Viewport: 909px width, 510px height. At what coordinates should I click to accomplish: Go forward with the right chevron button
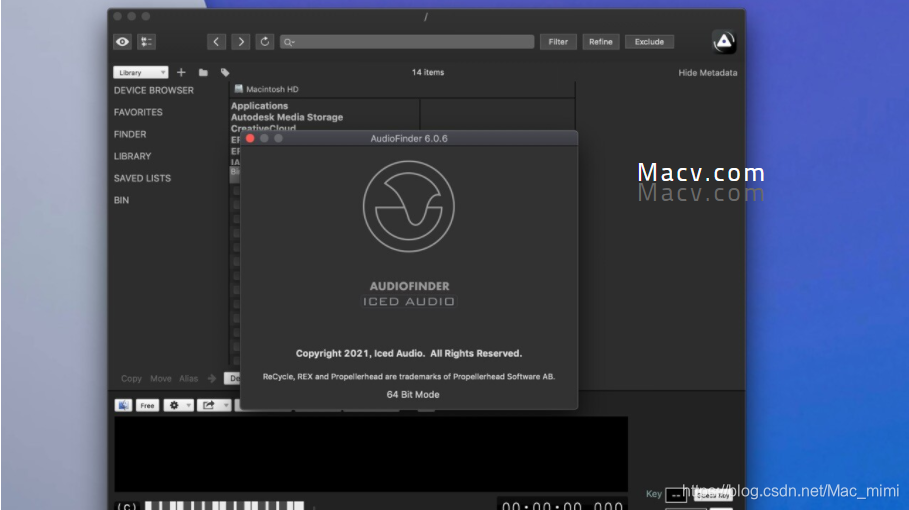(x=241, y=42)
